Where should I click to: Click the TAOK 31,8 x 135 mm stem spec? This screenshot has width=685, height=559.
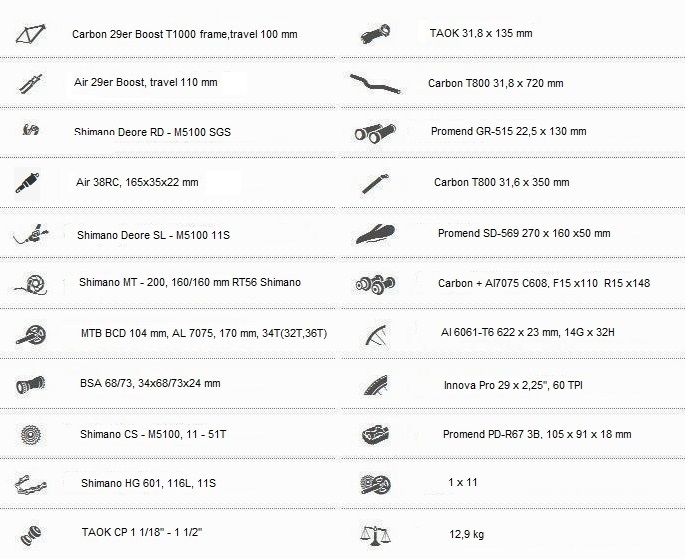(x=481, y=33)
